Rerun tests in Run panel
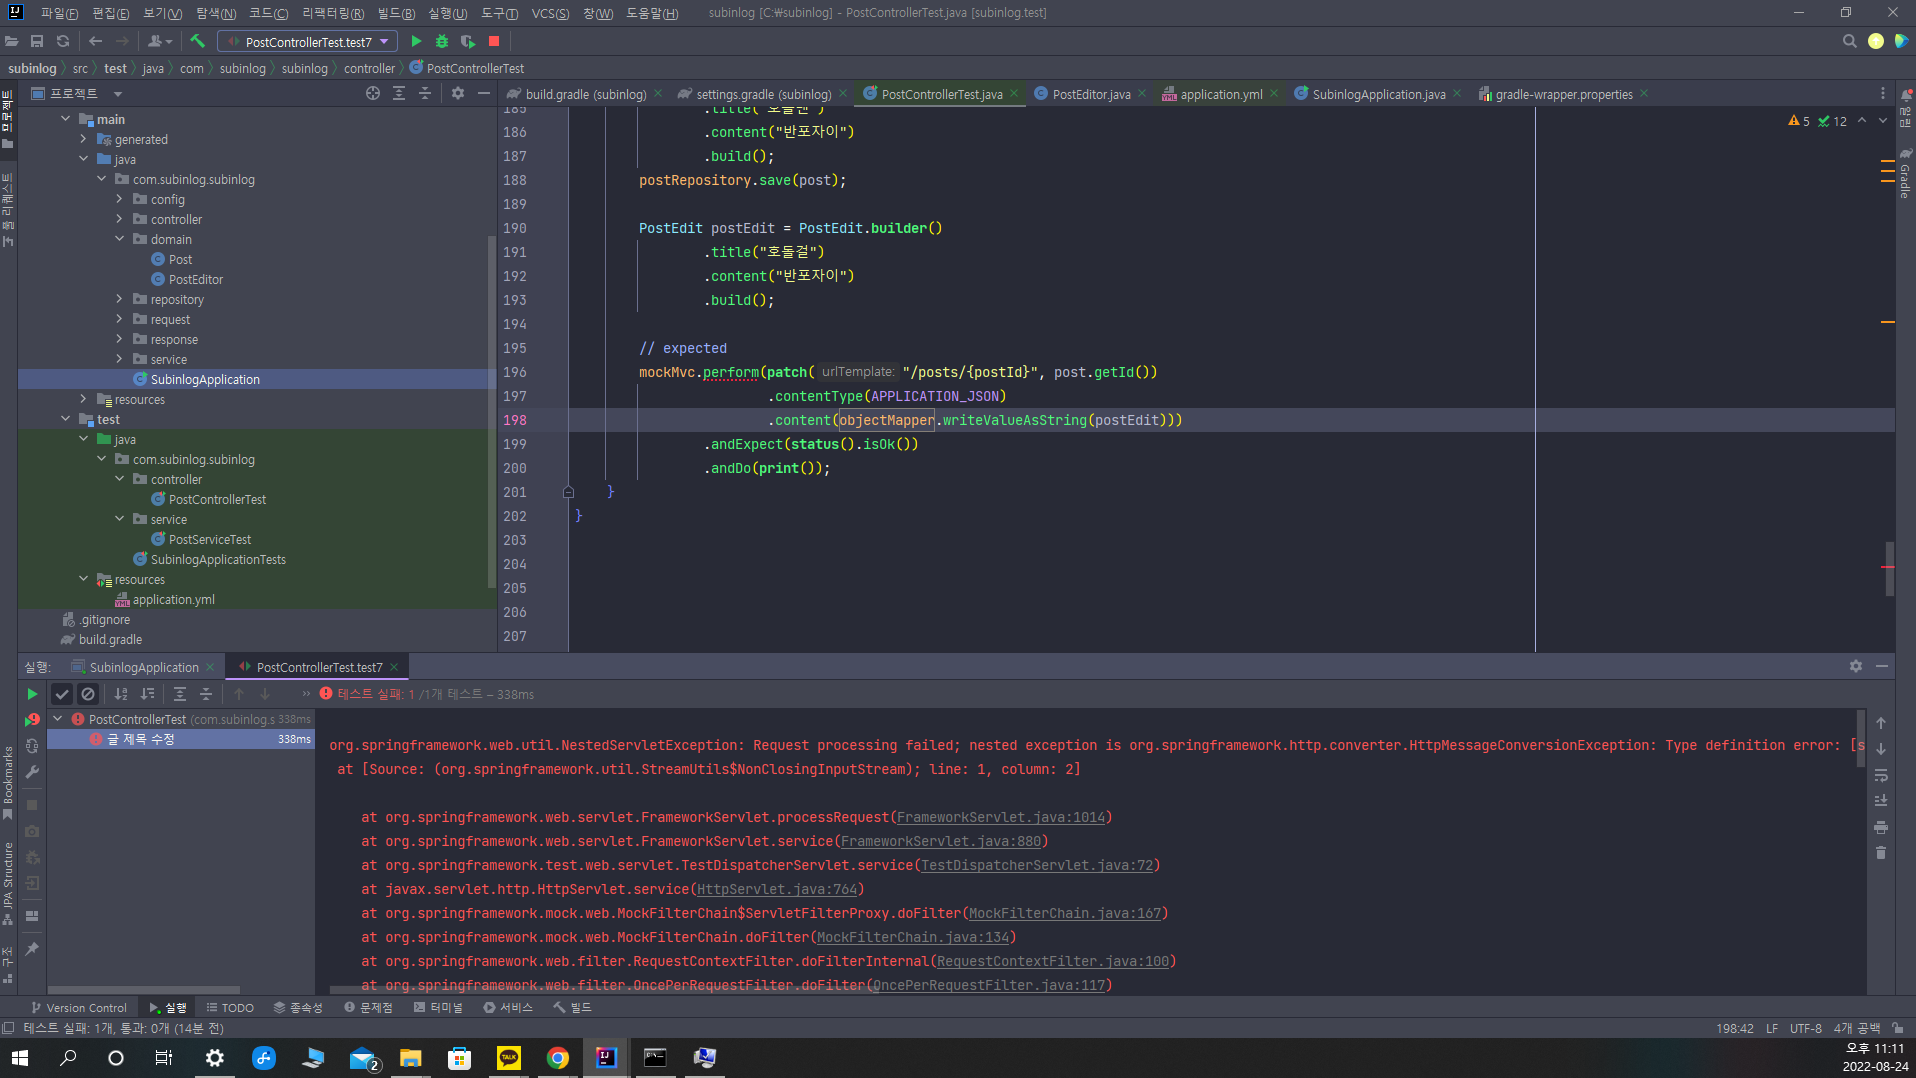1916x1078 pixels. point(32,693)
